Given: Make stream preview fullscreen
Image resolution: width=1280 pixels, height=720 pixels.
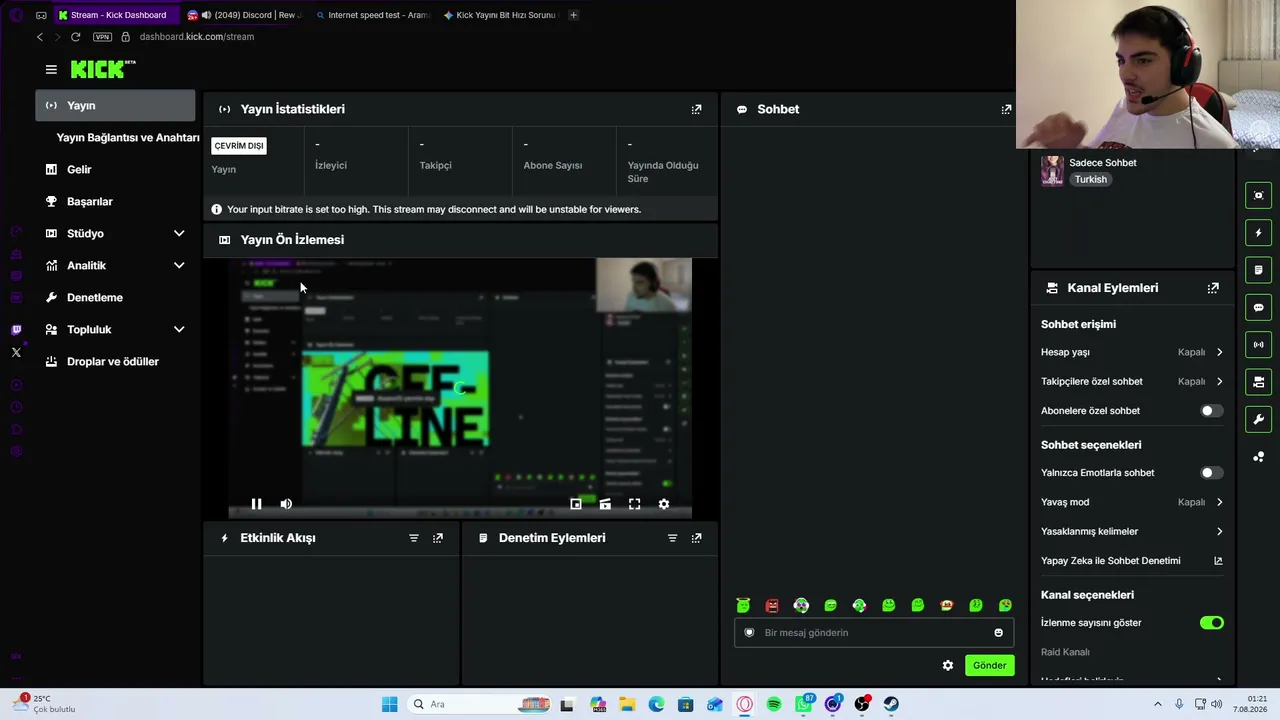Looking at the screenshot, I should point(634,504).
